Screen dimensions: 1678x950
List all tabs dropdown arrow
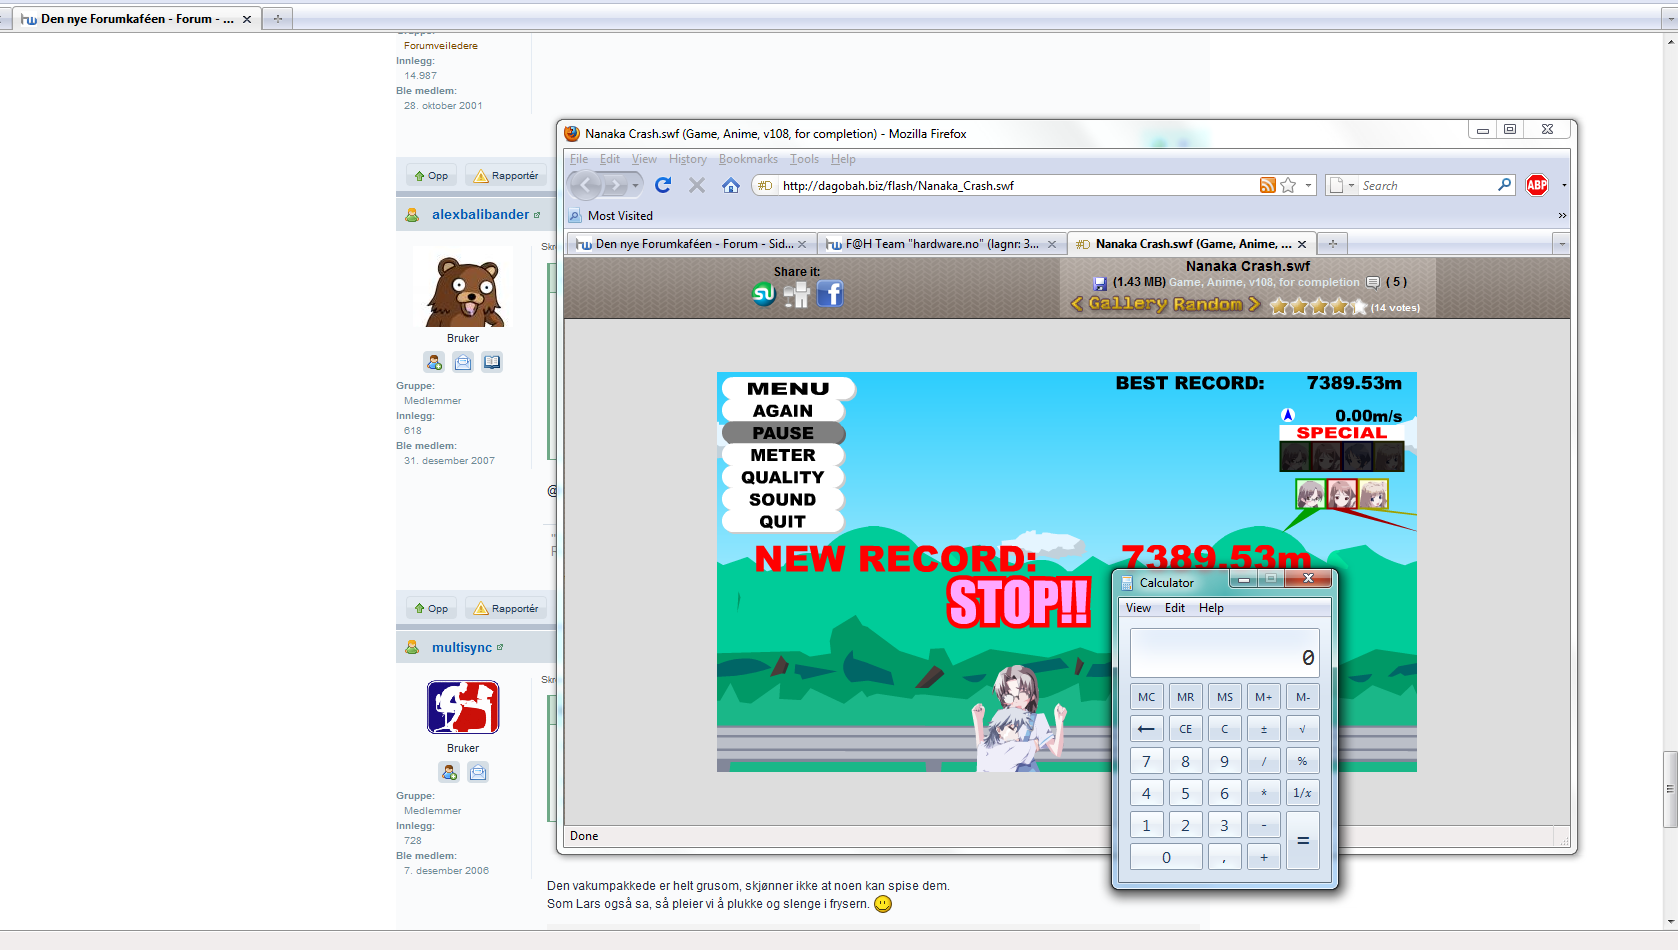pyautogui.click(x=1561, y=243)
